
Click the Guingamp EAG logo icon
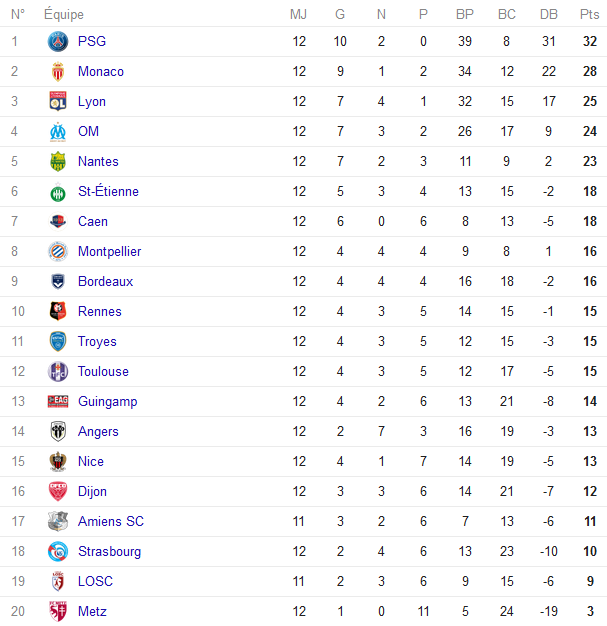(x=58, y=401)
